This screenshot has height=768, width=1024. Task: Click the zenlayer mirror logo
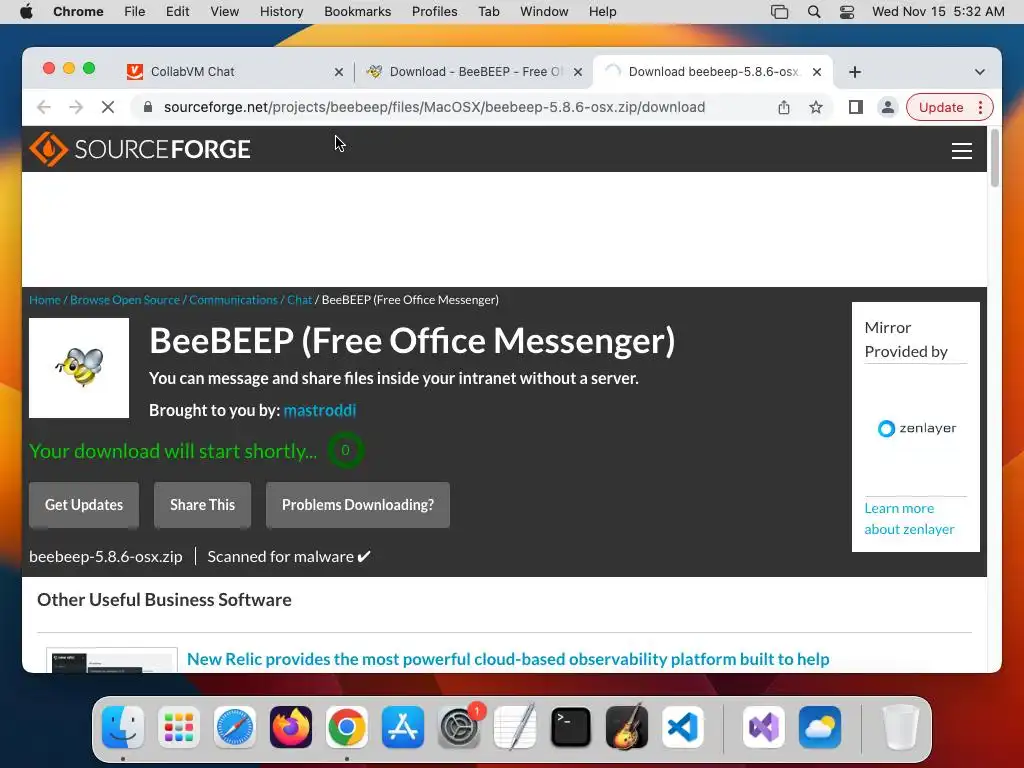[x=916, y=428]
